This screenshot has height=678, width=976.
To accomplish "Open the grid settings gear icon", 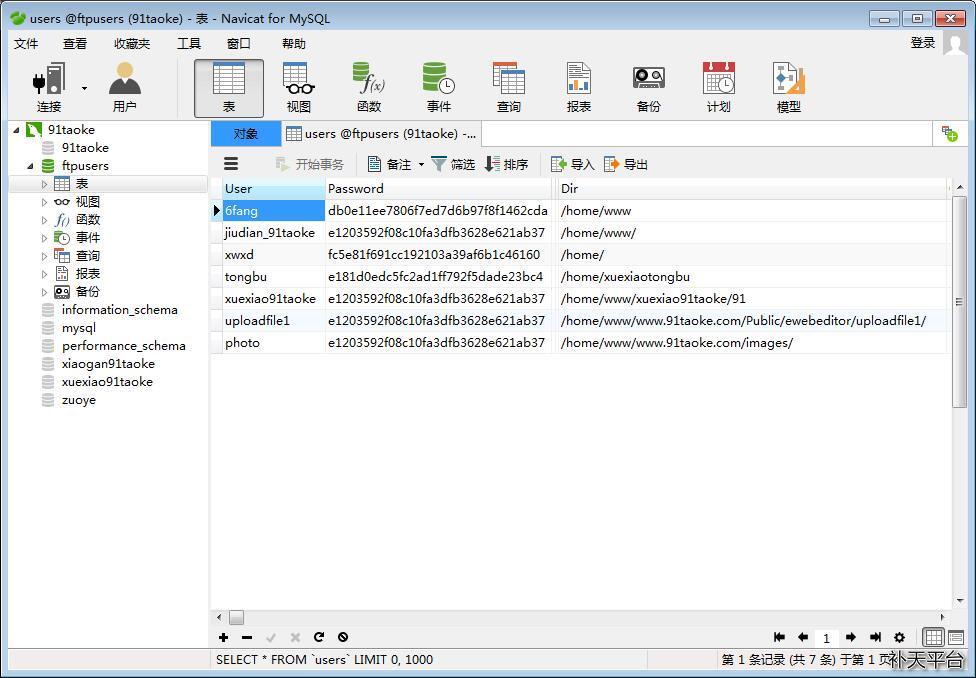I will coord(899,637).
